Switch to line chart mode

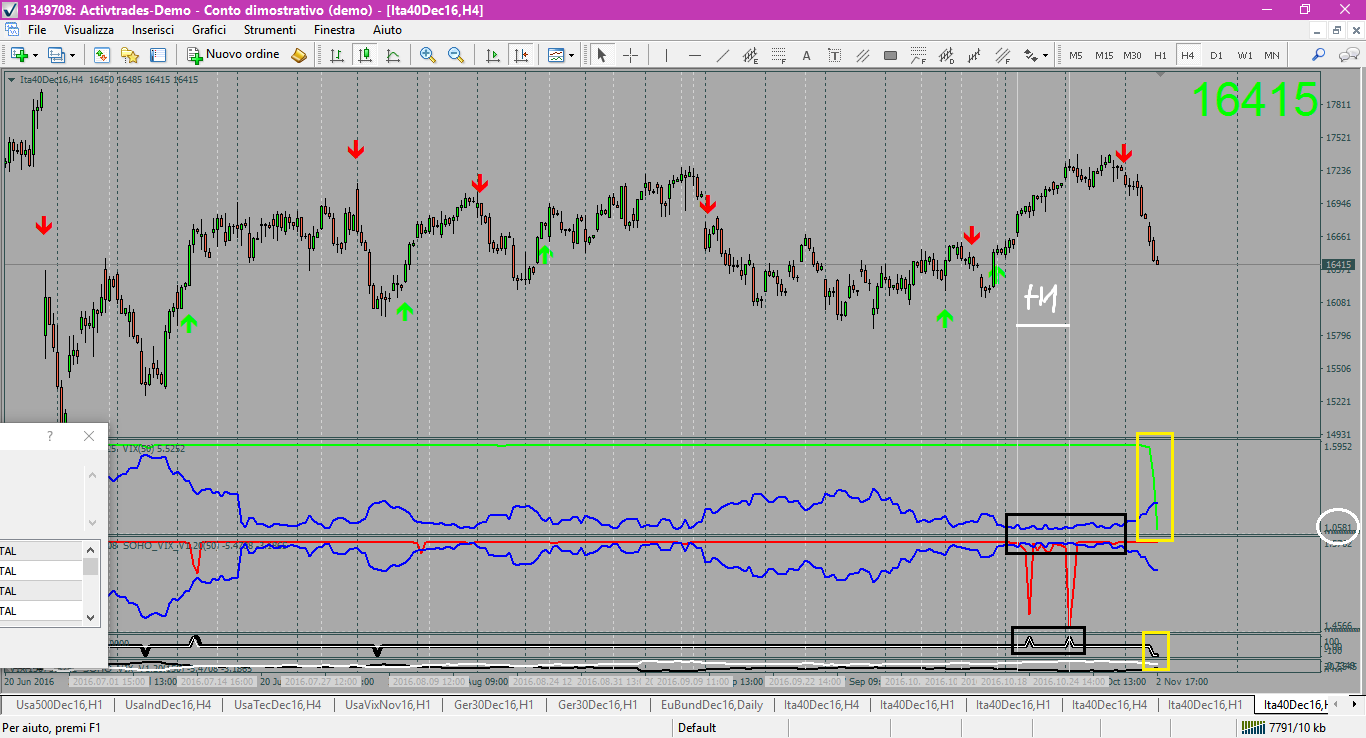coord(393,55)
